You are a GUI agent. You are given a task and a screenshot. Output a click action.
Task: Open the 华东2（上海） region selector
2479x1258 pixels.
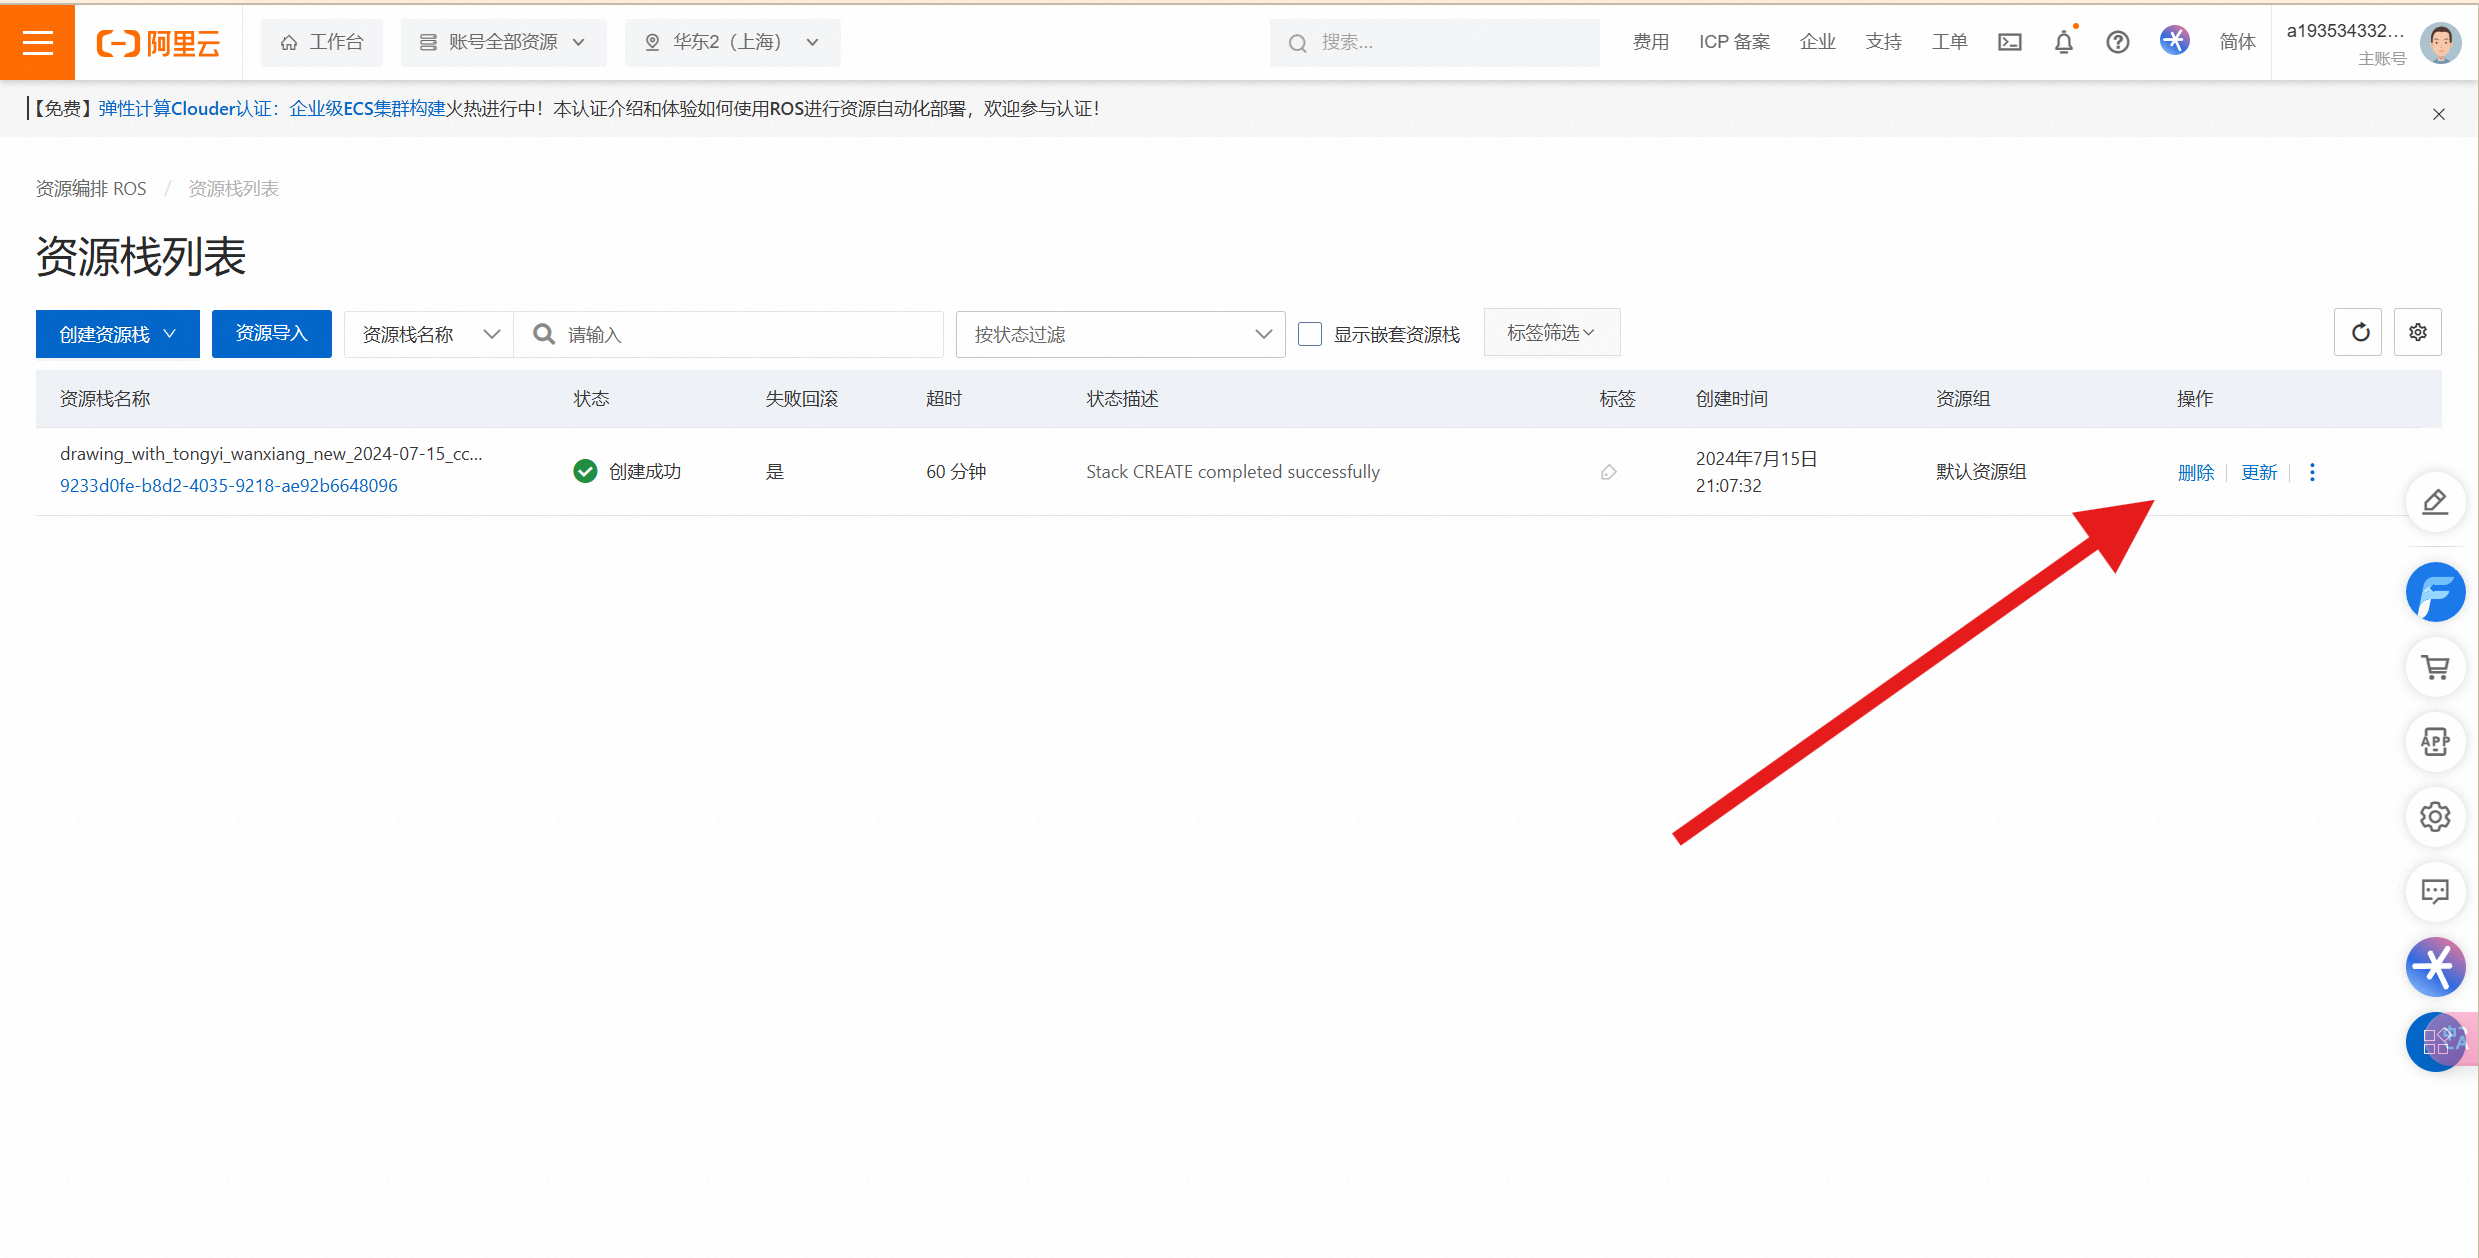732,42
